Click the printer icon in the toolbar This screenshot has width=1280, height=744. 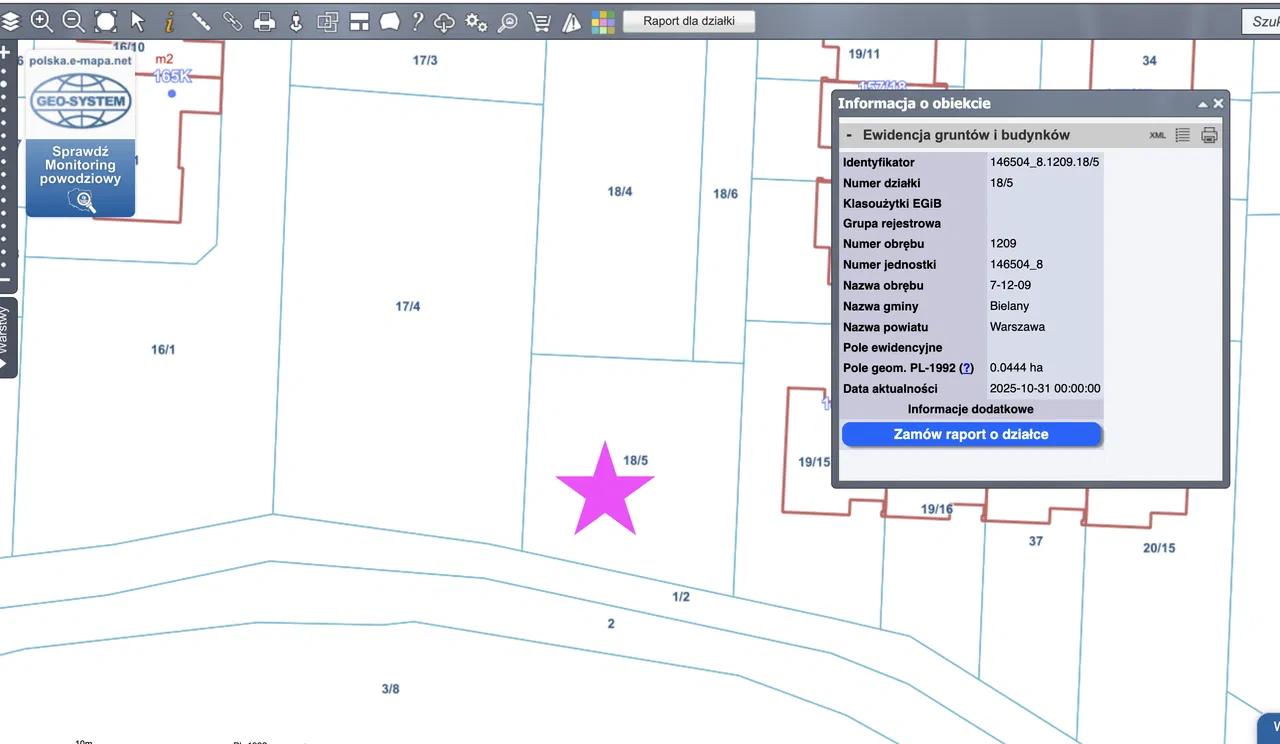click(x=264, y=21)
